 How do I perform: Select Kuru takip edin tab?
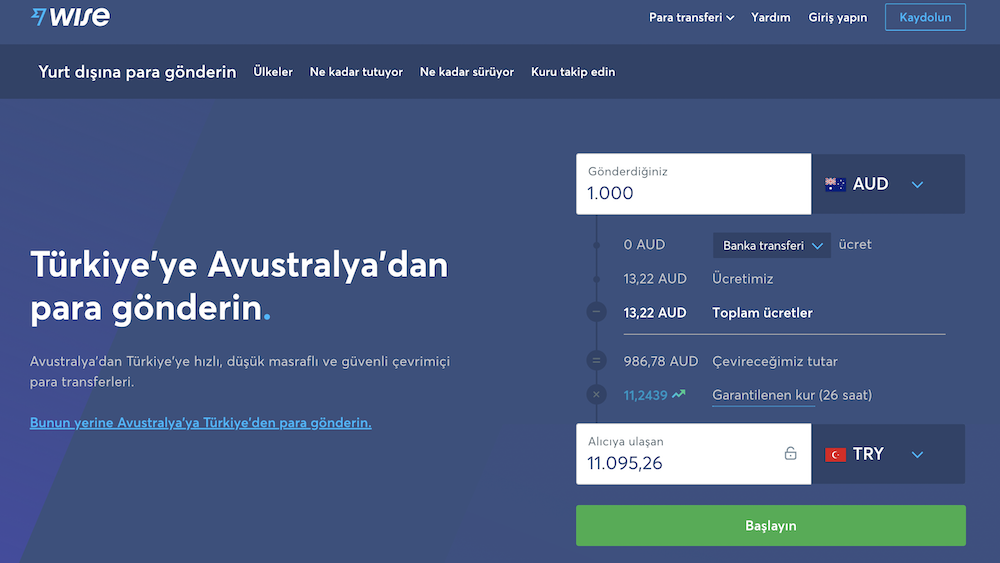tap(573, 72)
